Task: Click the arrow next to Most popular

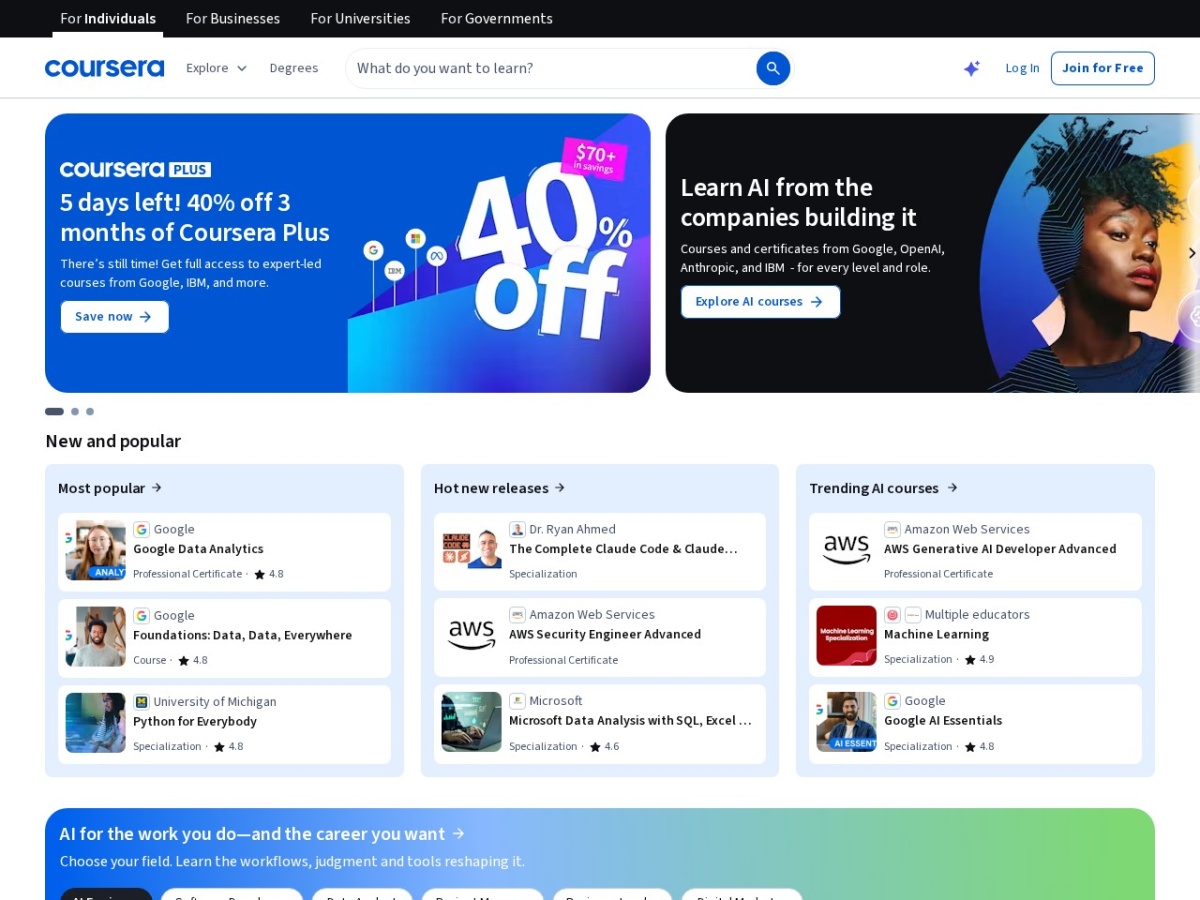Action: 157,488
